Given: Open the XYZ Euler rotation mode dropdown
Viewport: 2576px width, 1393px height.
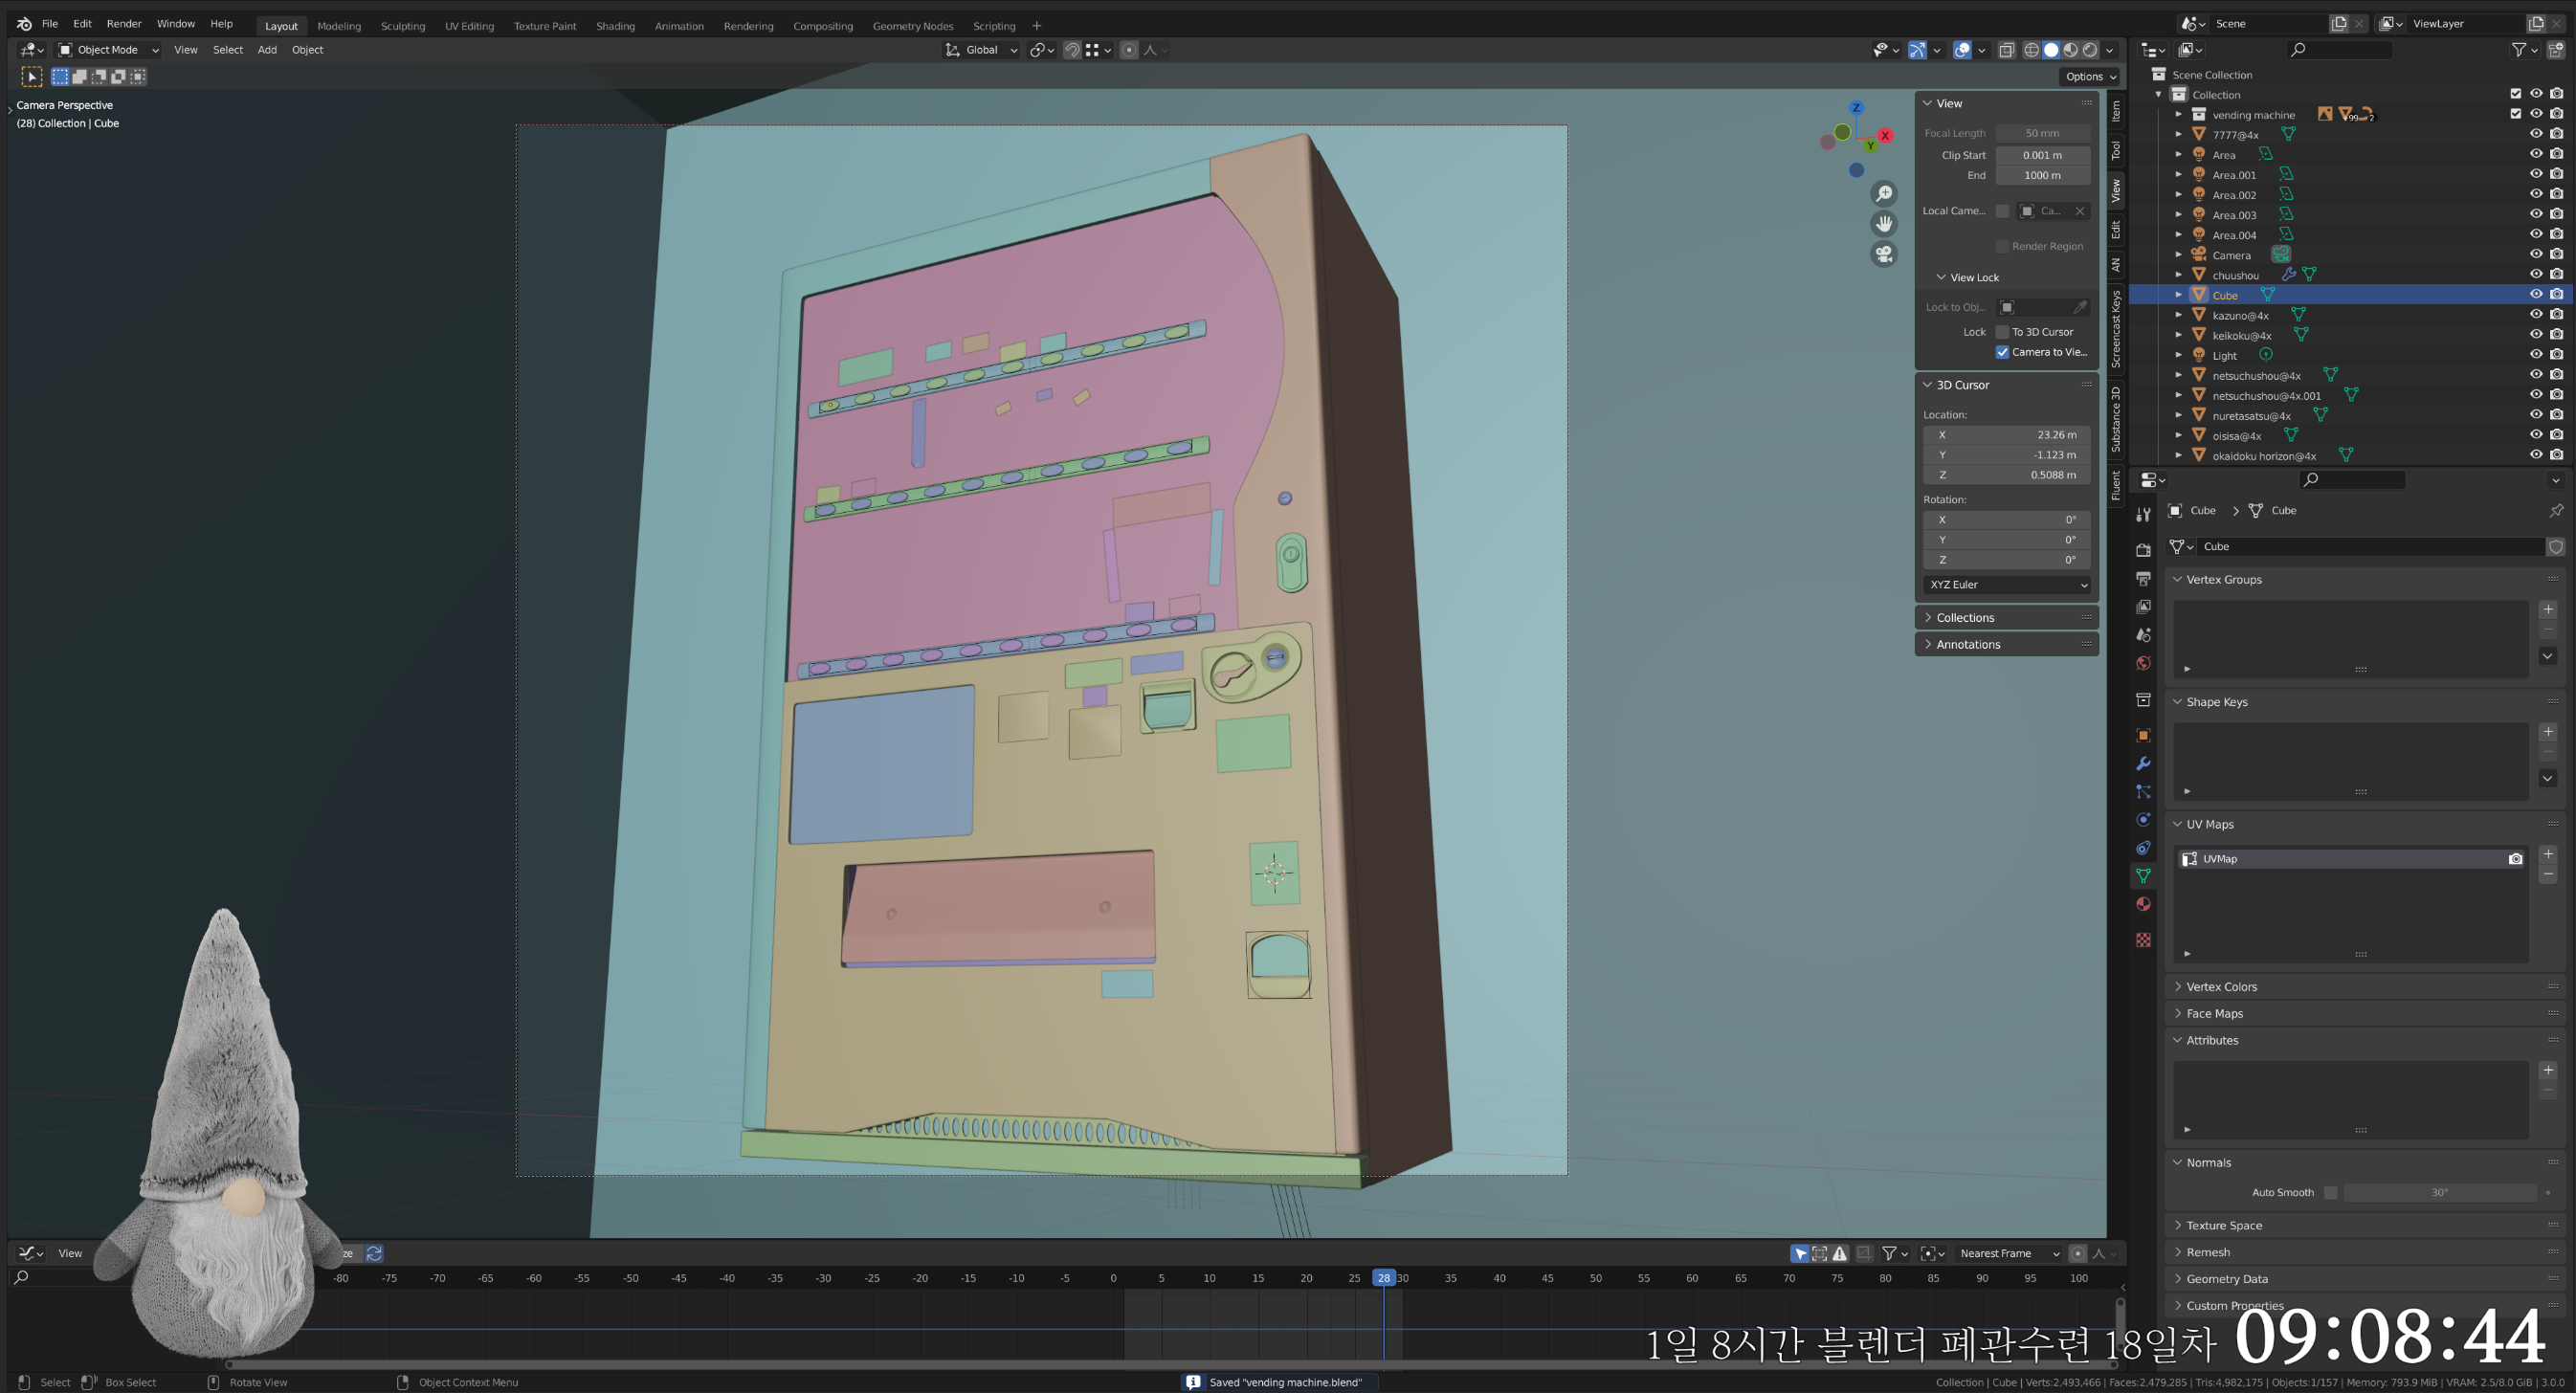Looking at the screenshot, I should click(x=2006, y=585).
